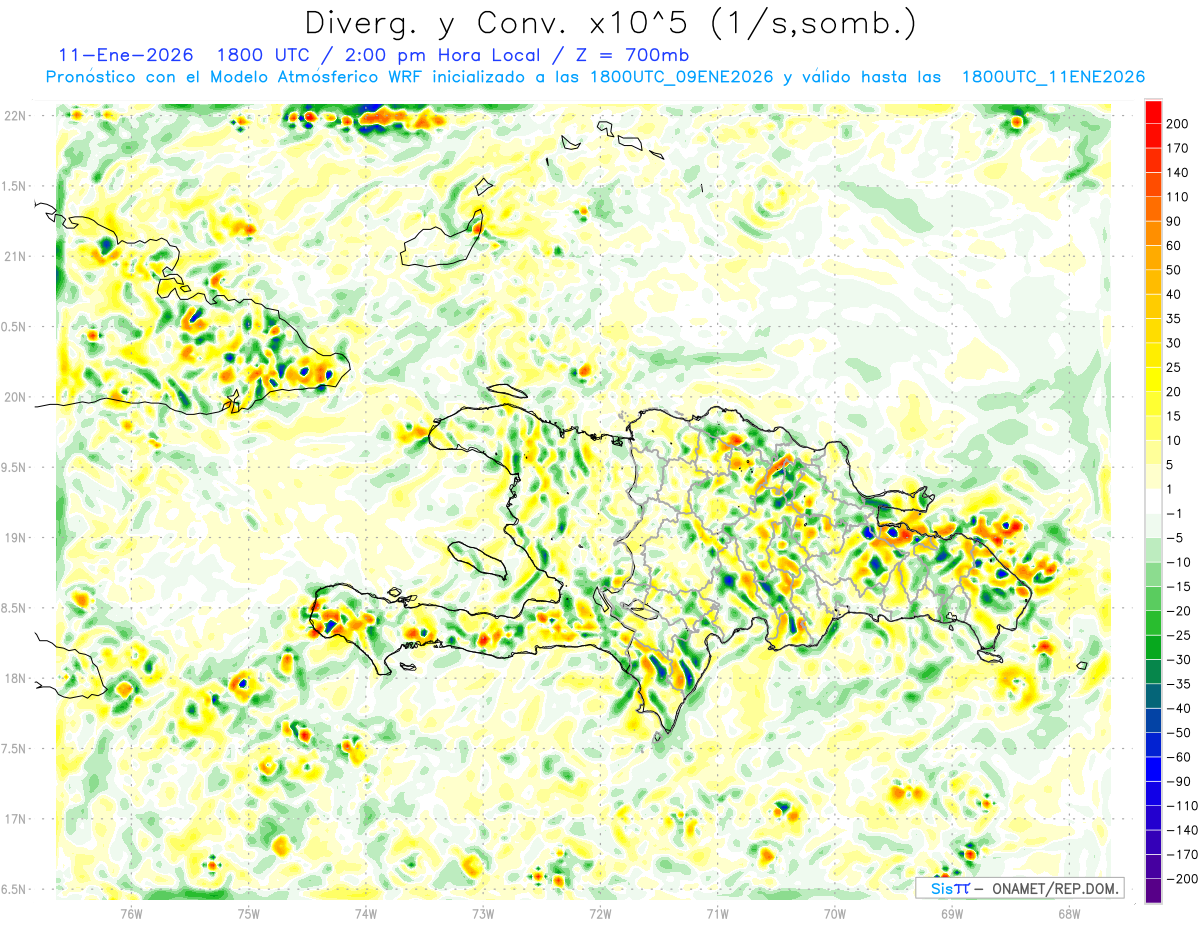Click the positive 40 colorbar value
This screenshot has height=927, width=1200.
coord(1175,294)
